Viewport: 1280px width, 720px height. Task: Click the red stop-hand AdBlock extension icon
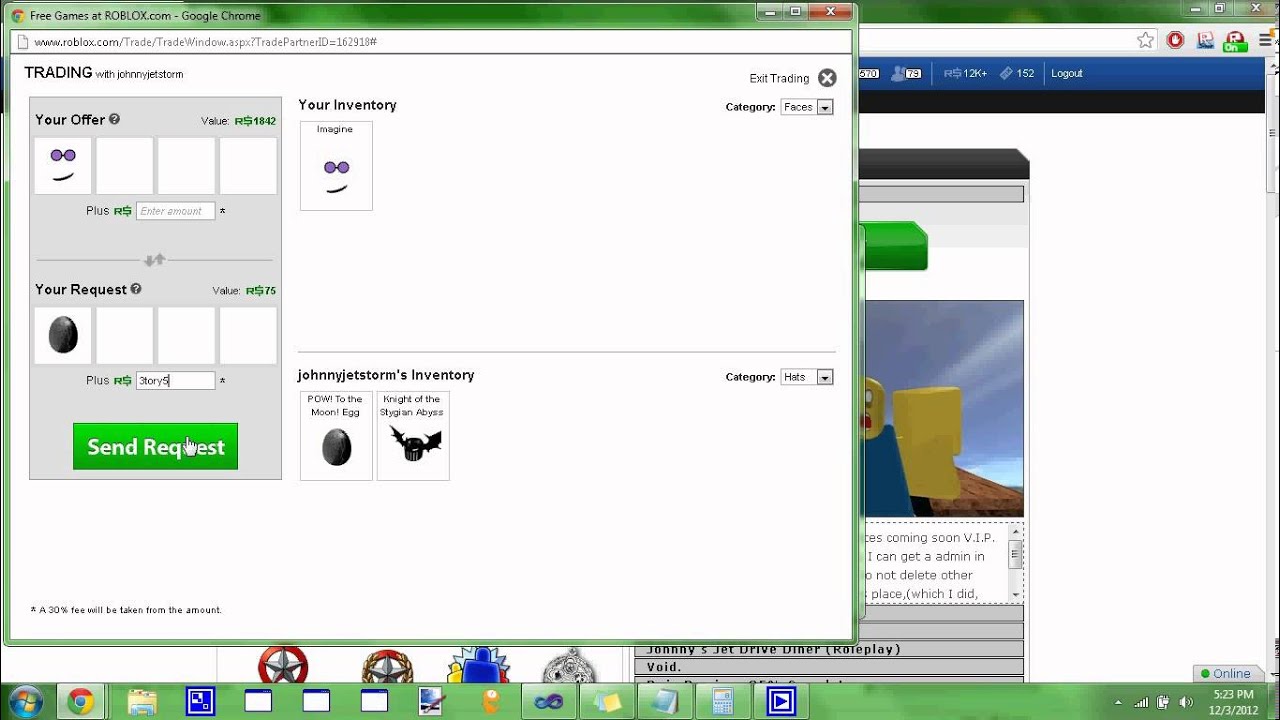pos(1176,40)
